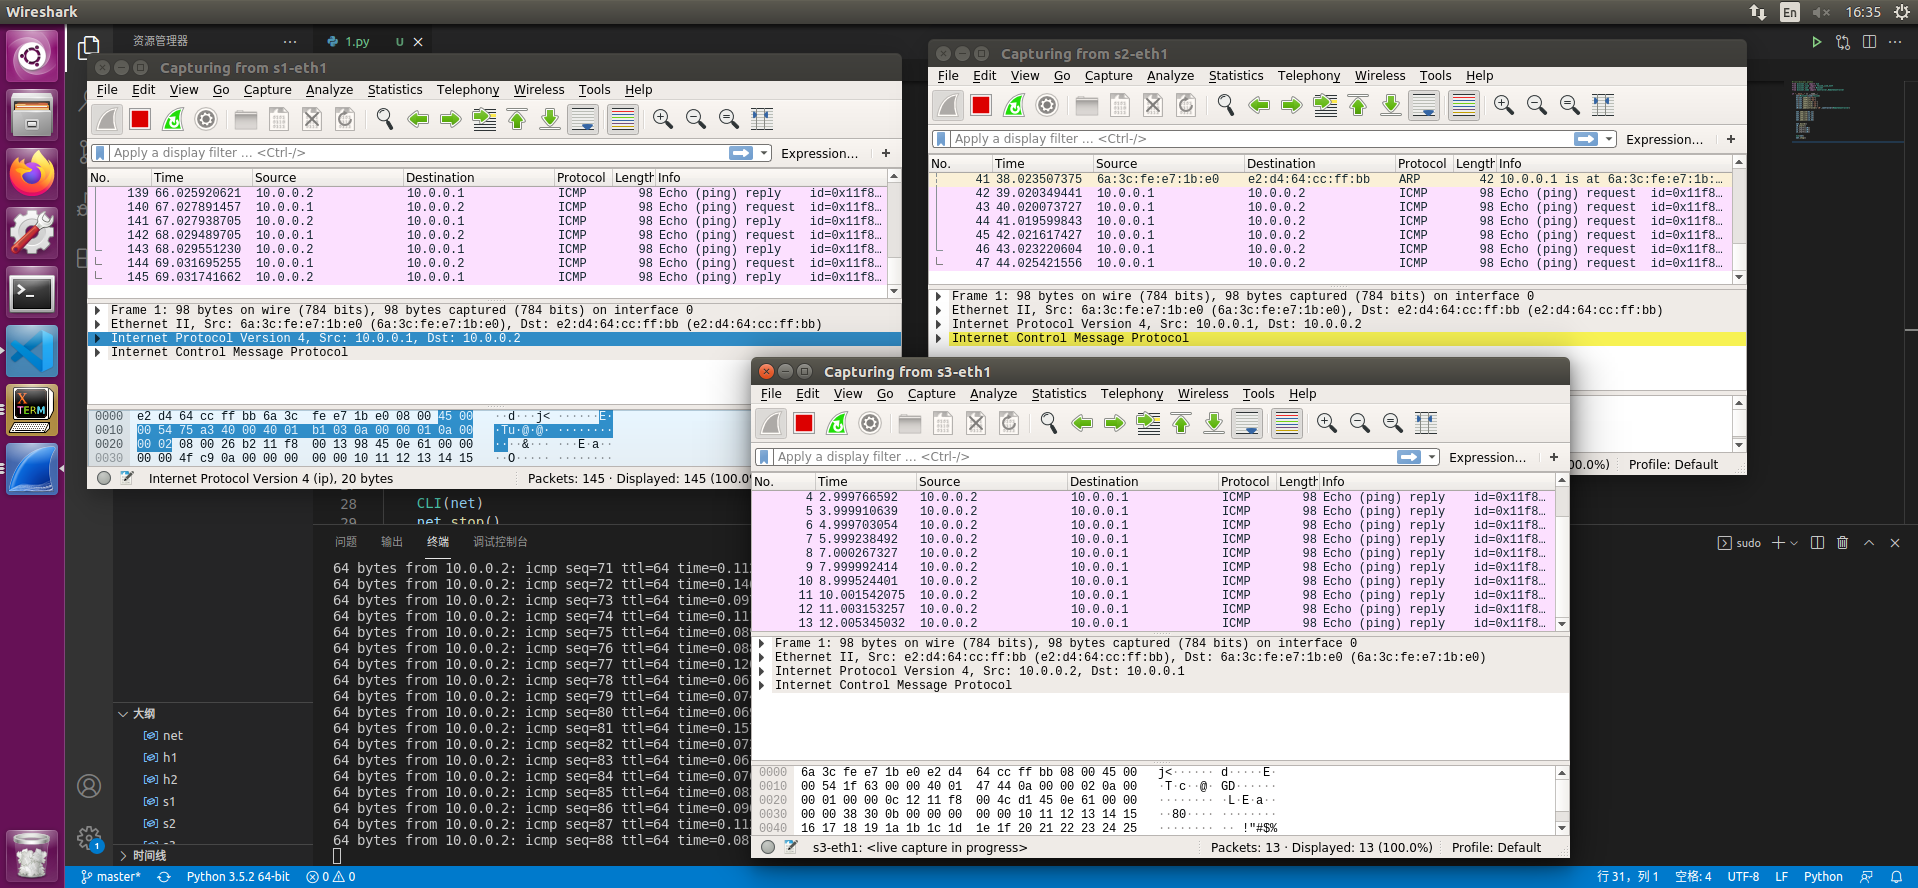Toggle auto-scroll during live capture in s3-eth1
The height and width of the screenshot is (888, 1918).
click(x=1247, y=423)
